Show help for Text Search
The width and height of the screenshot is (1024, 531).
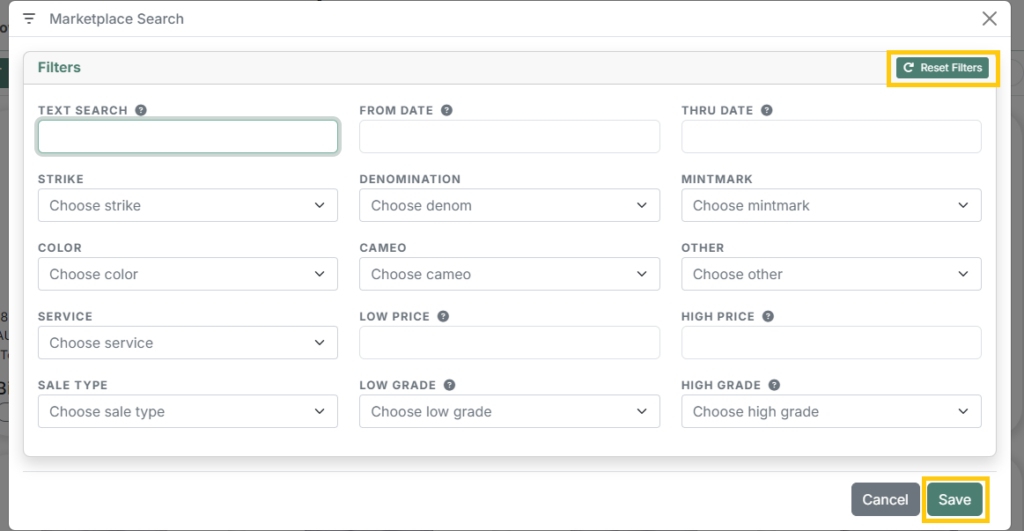(141, 110)
